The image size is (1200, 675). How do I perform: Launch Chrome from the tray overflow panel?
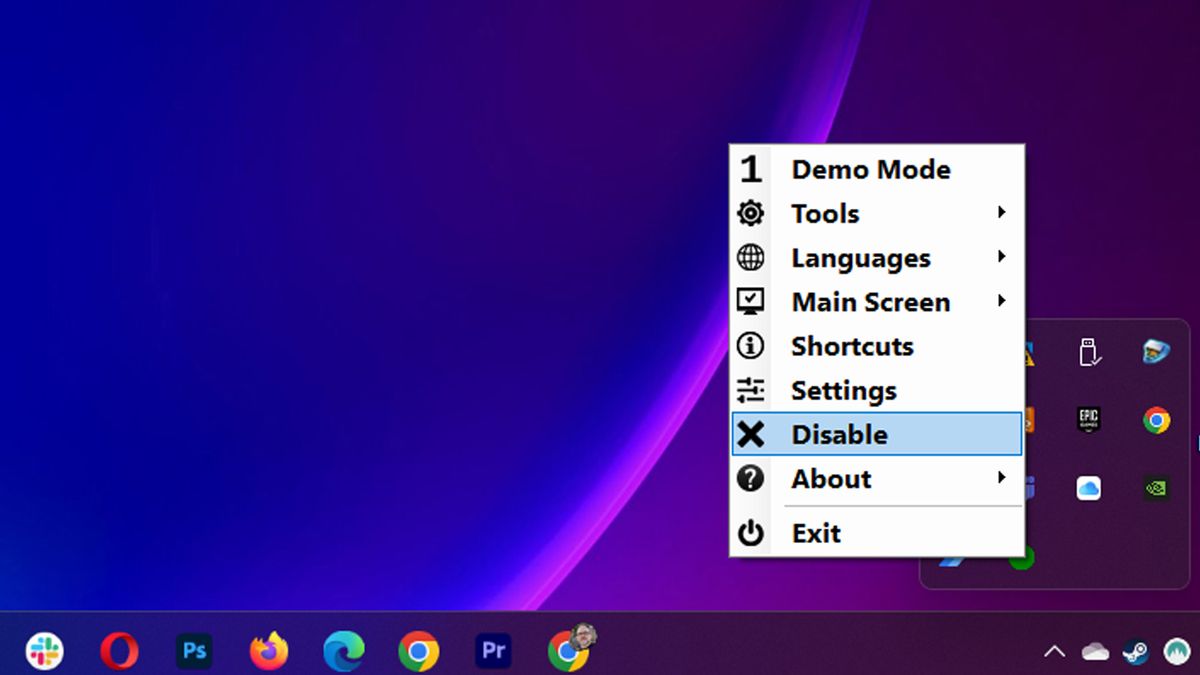click(1156, 419)
